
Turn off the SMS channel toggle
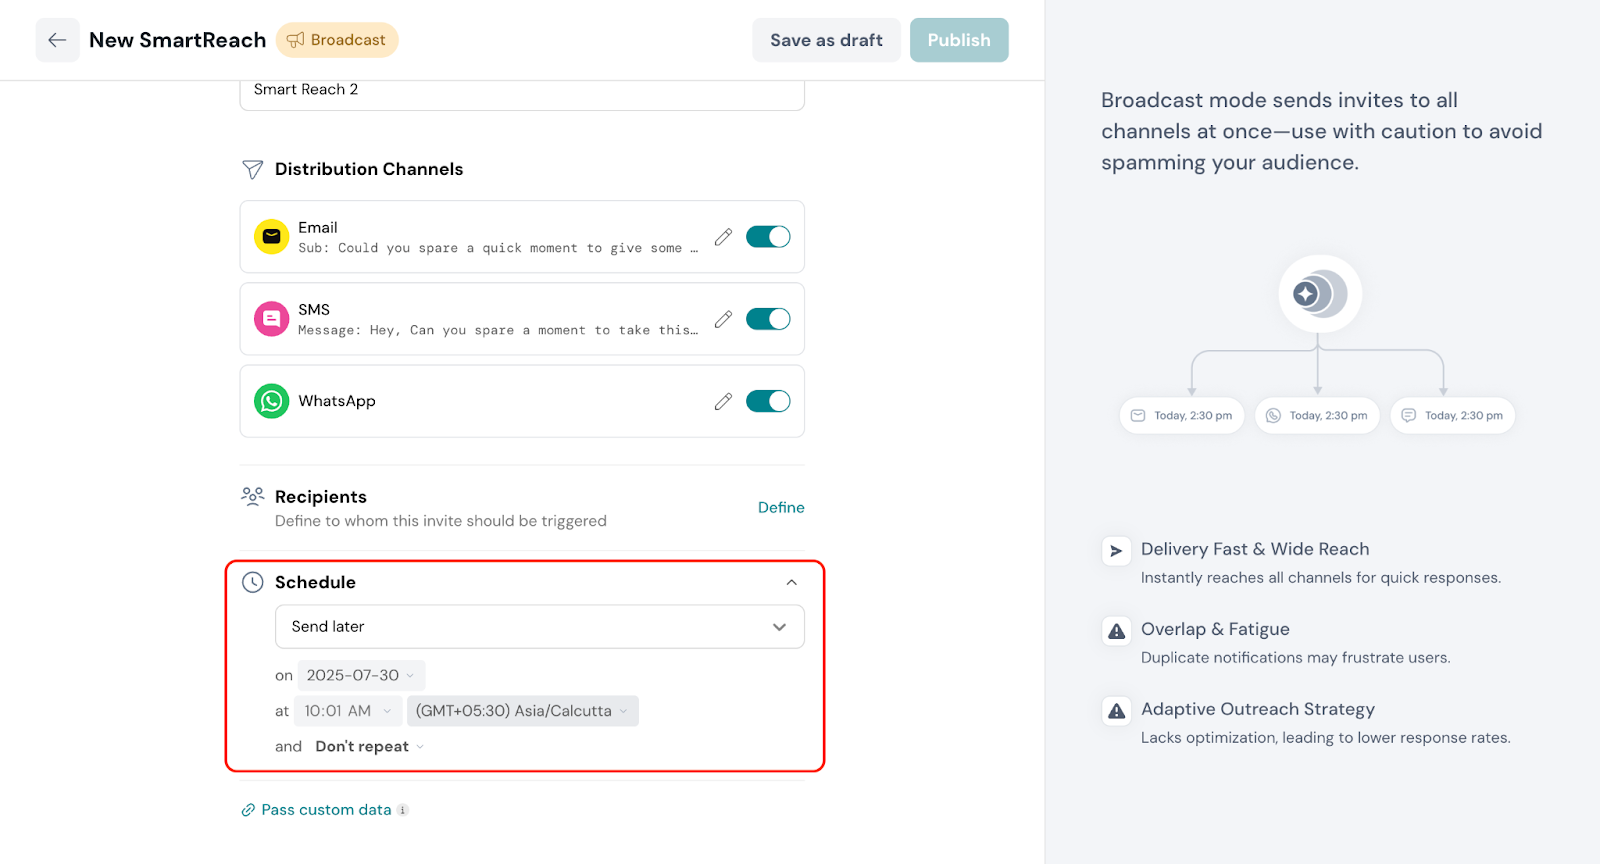coord(768,319)
